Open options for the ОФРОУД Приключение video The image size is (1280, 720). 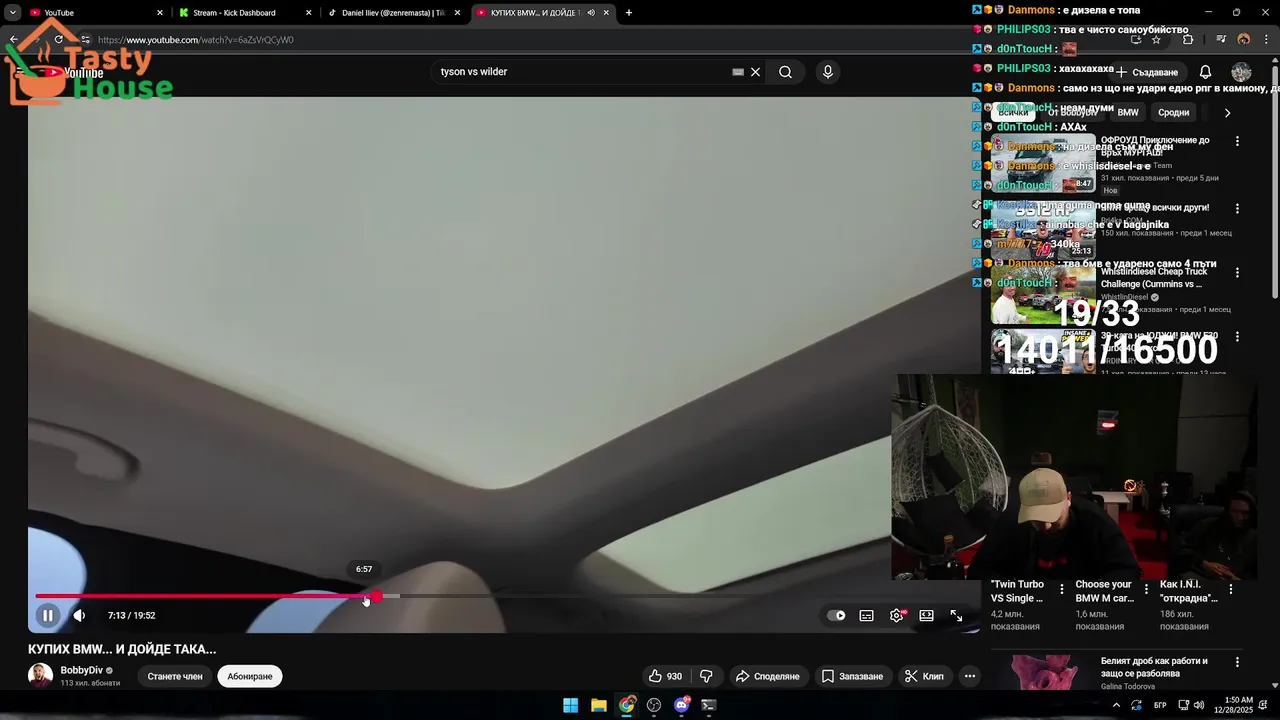coord(1237,142)
